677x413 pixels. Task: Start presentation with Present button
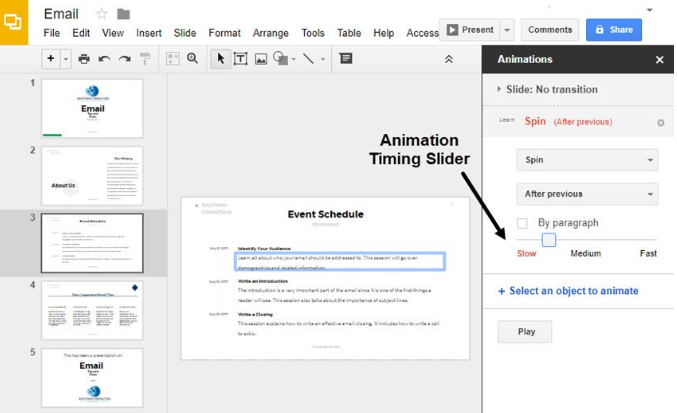tap(470, 30)
